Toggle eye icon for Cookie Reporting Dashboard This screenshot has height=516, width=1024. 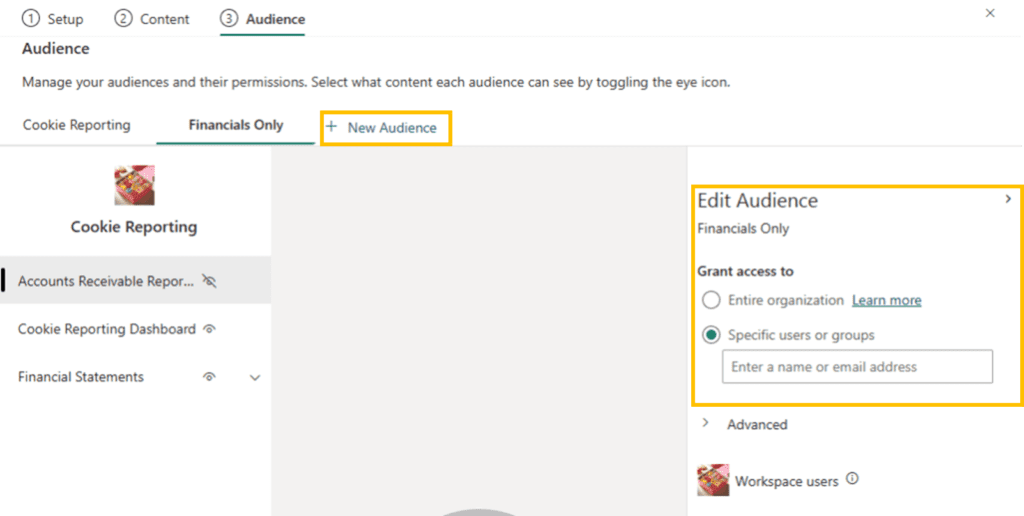209,329
